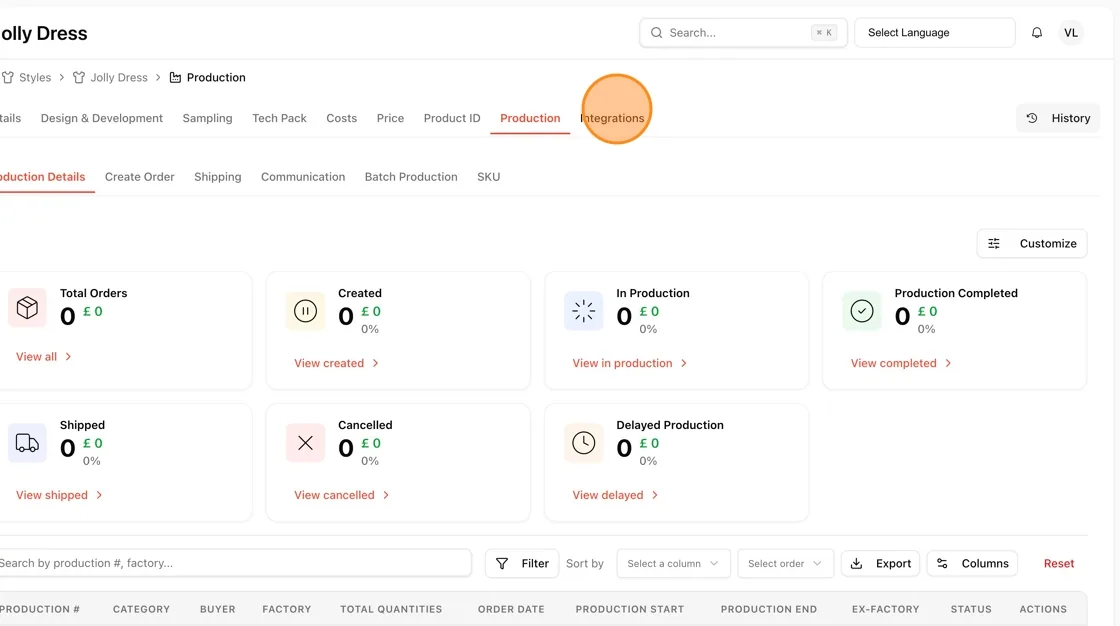Image resolution: width=1120 pixels, height=626 pixels.
Task: Click the factory icon beside Production breadcrumb
Action: tap(175, 77)
